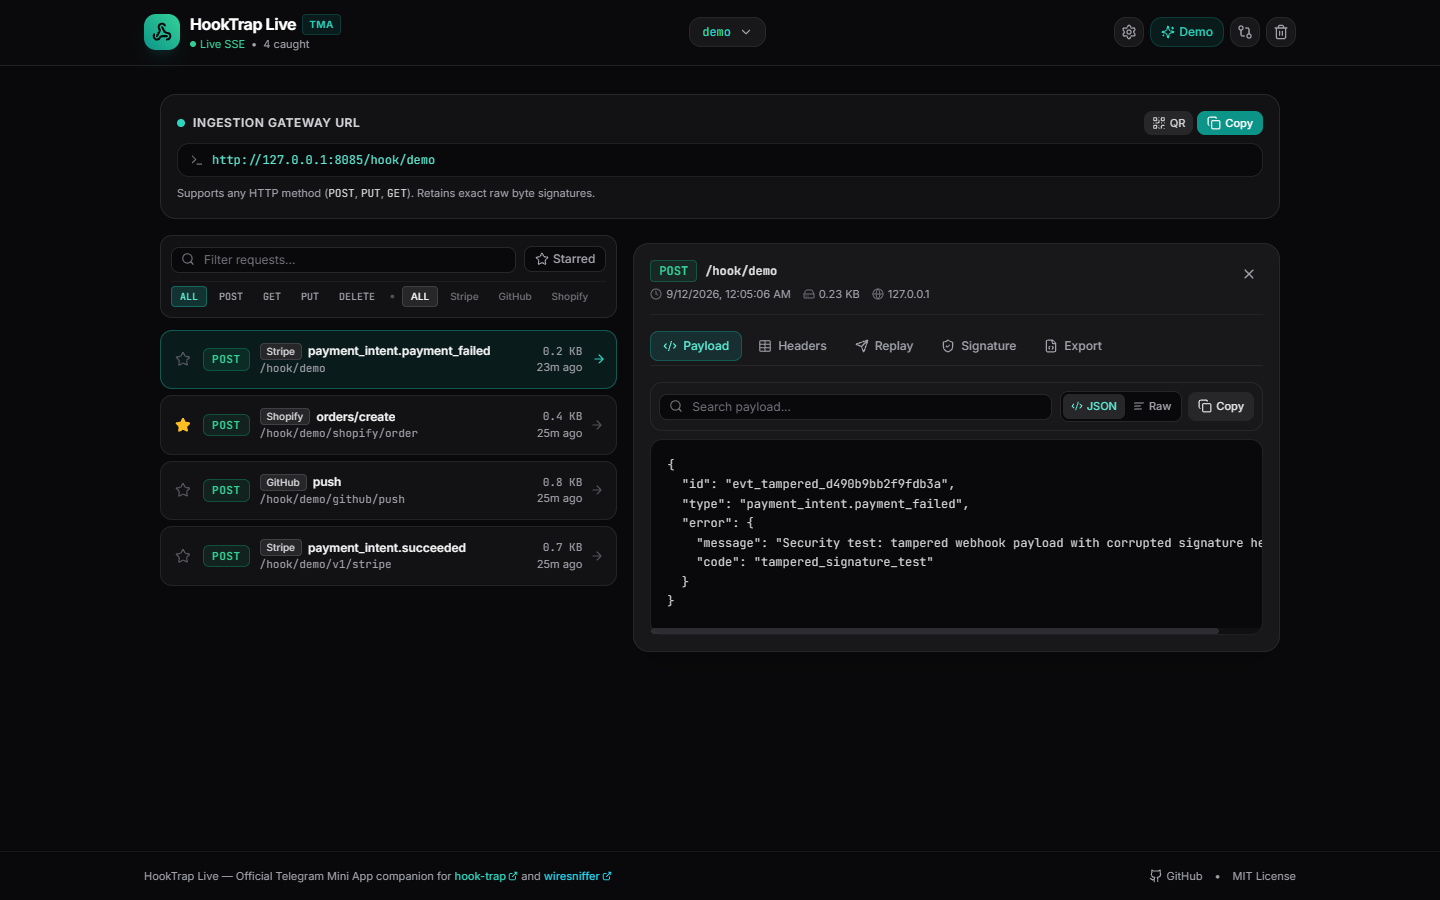This screenshot has height=900, width=1440.
Task: Filter requests by GitHub source
Action: [x=515, y=297]
